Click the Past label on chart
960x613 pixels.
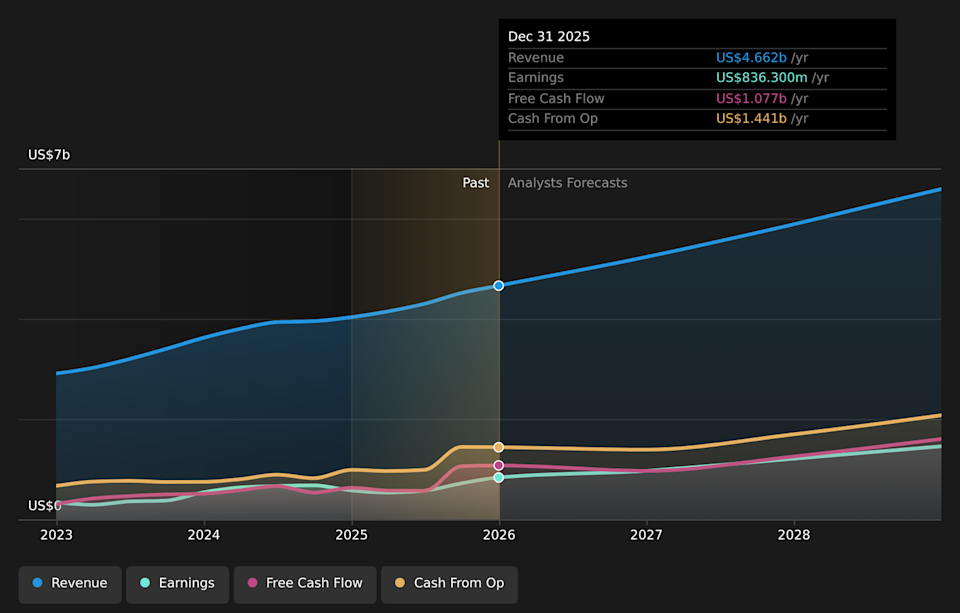[476, 183]
